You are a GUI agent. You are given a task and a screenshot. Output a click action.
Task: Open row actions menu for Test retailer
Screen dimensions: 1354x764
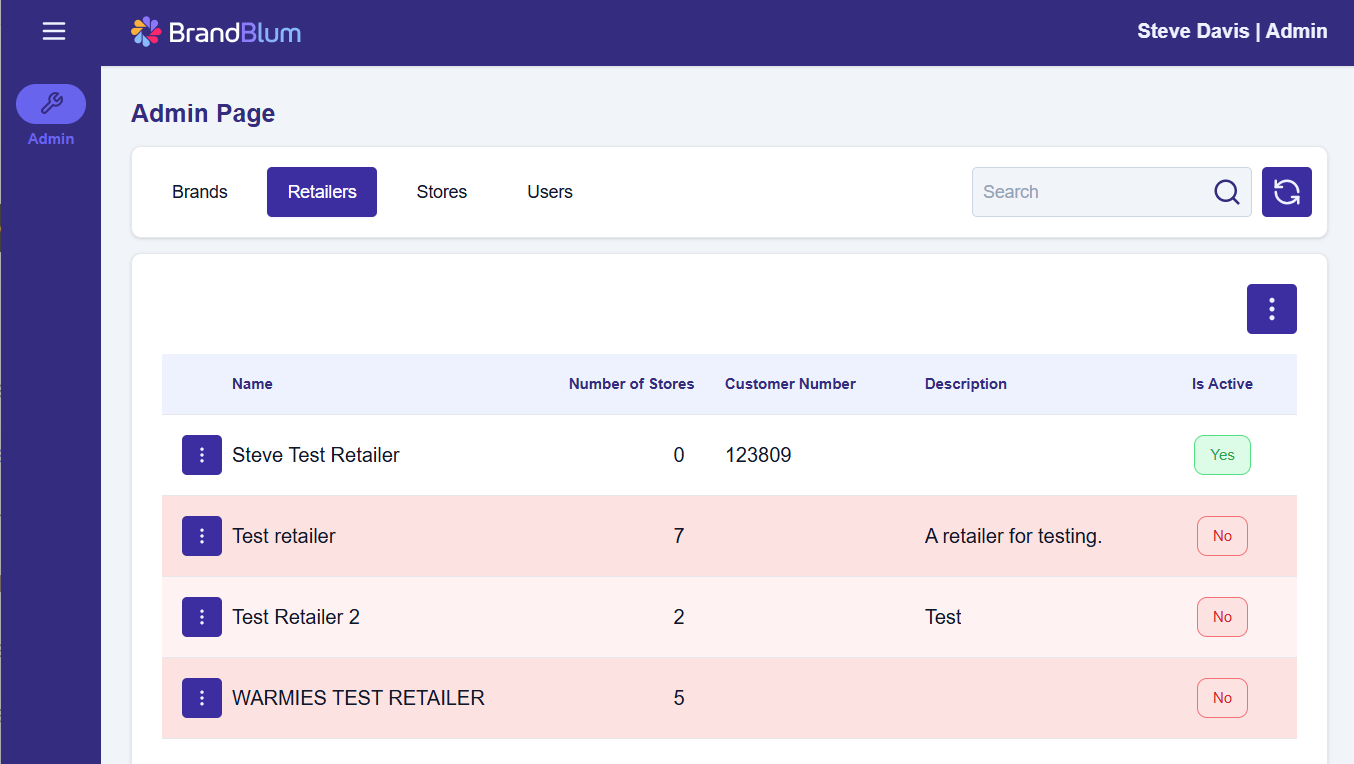point(202,536)
